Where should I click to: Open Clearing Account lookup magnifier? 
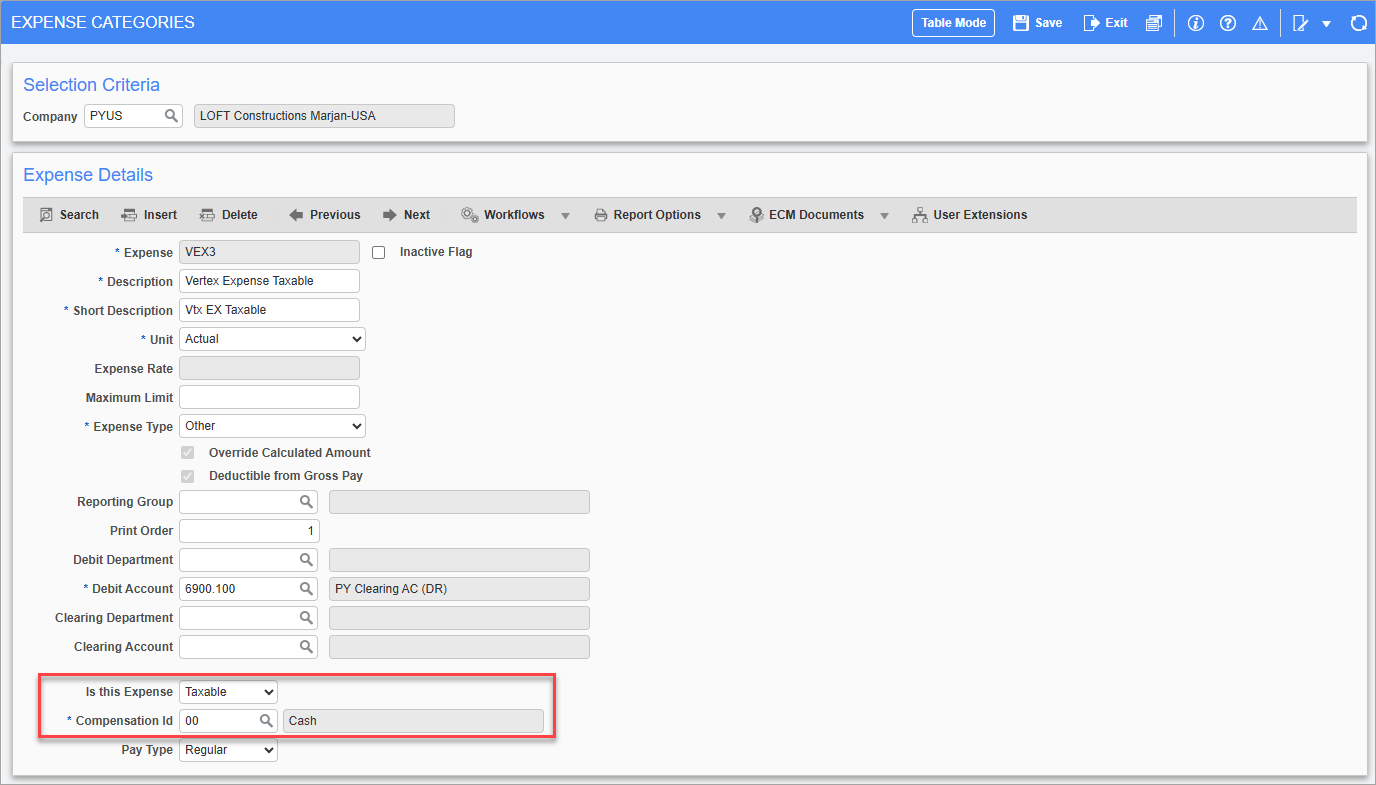307,647
